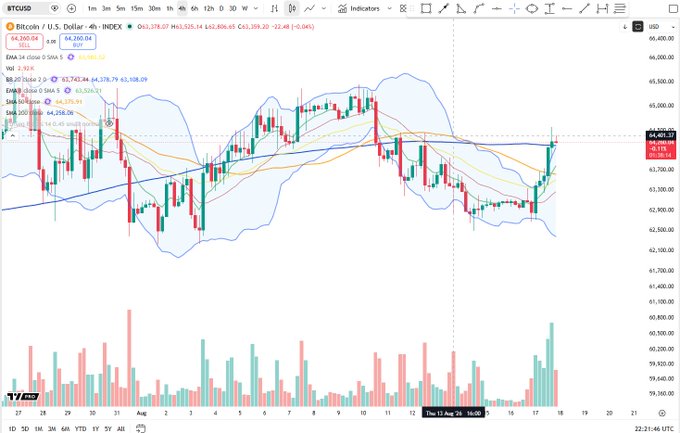Select the 1D date range
The height and width of the screenshot is (433, 680).
coord(12,429)
